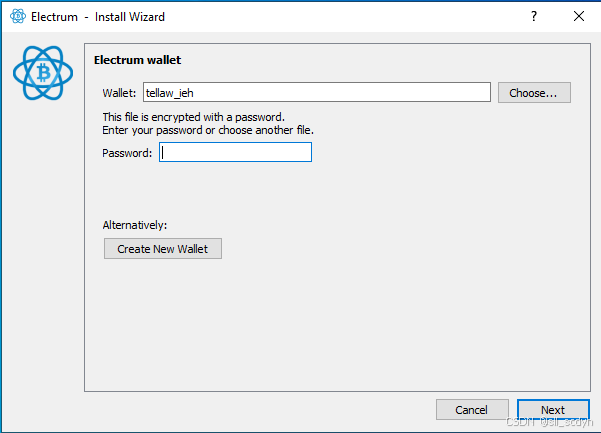Click the Create New Wallet button
This screenshot has width=601, height=433.
pos(163,249)
